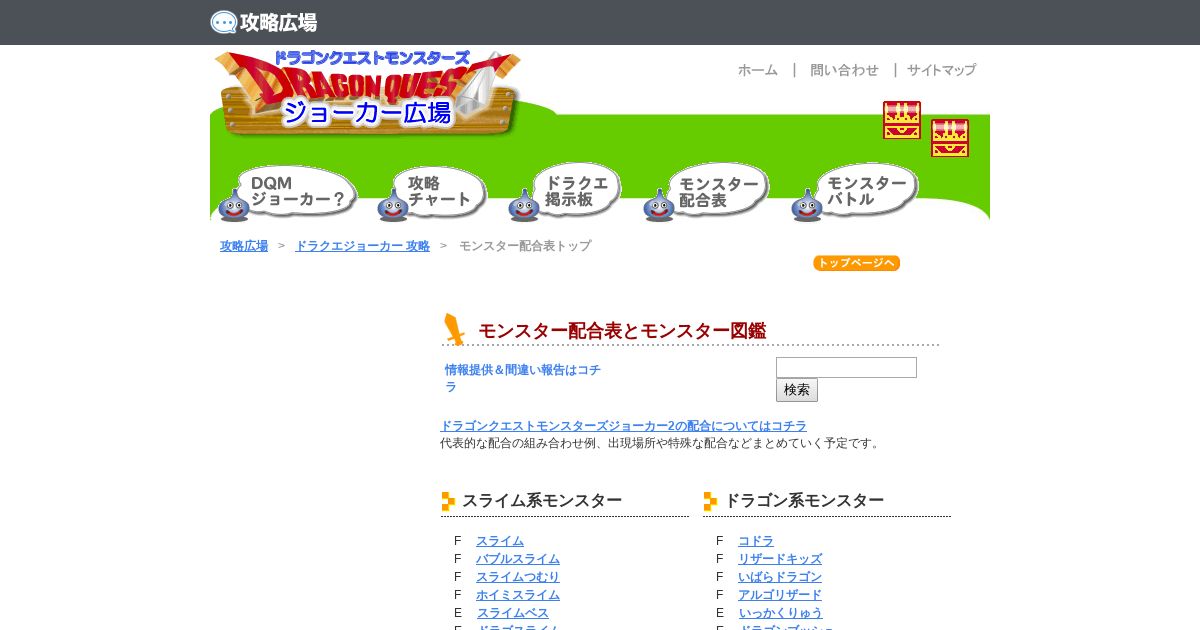The height and width of the screenshot is (630, 1200).
Task: Click the slime icon beside モンスターバトル
Action: click(x=807, y=206)
